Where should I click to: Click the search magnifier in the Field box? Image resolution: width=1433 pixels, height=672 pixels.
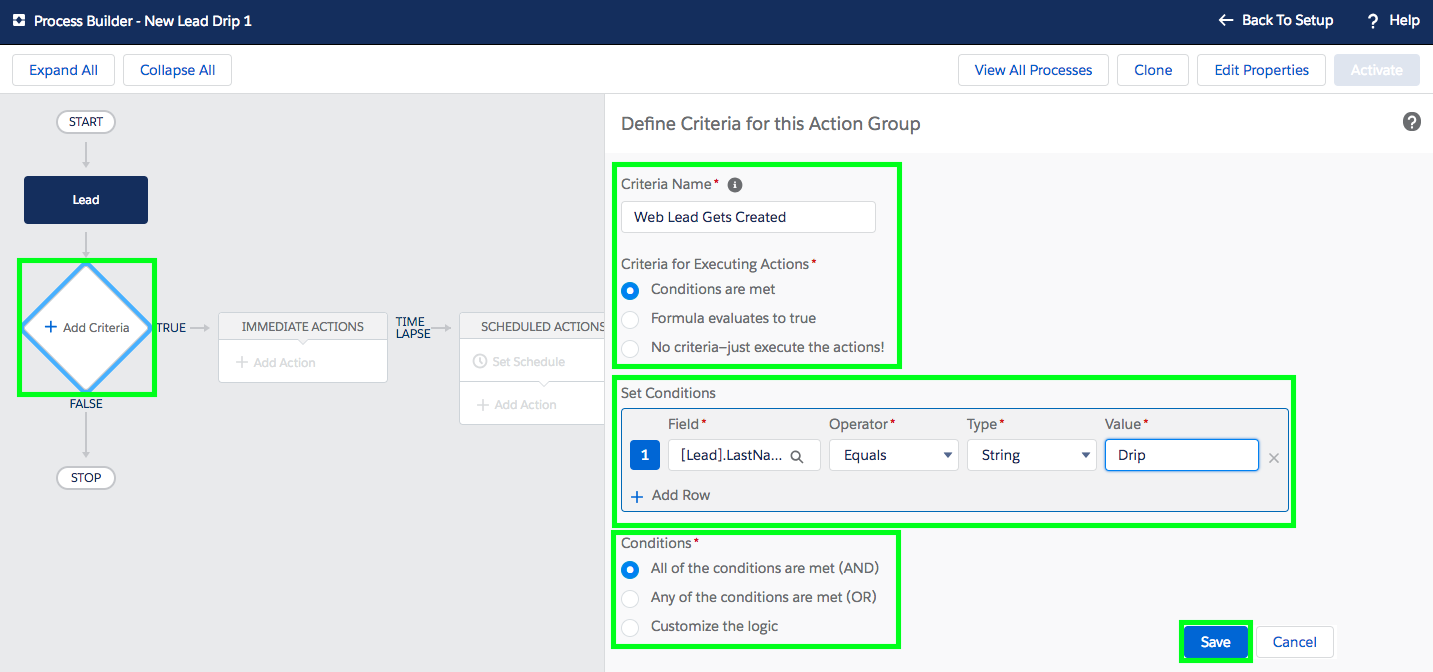797,456
